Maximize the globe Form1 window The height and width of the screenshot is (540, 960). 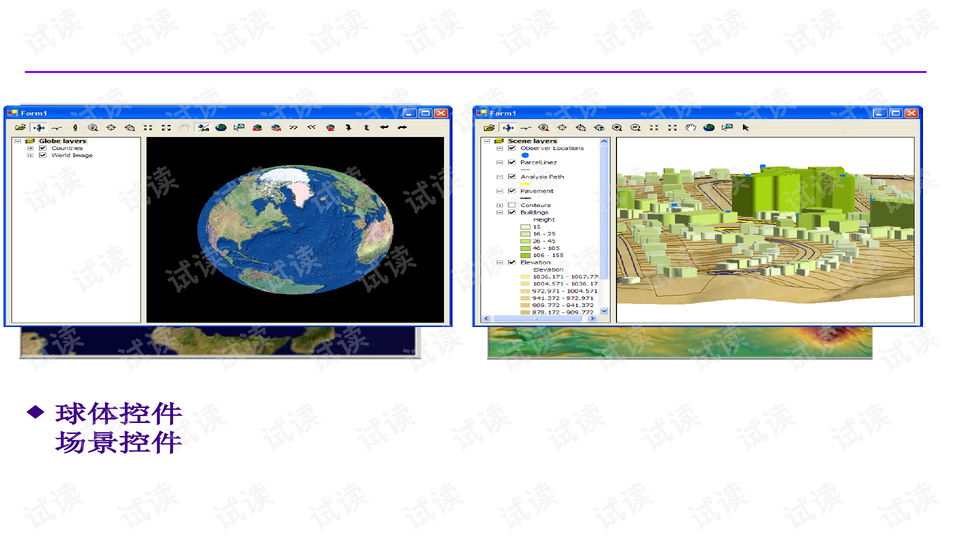[425, 113]
